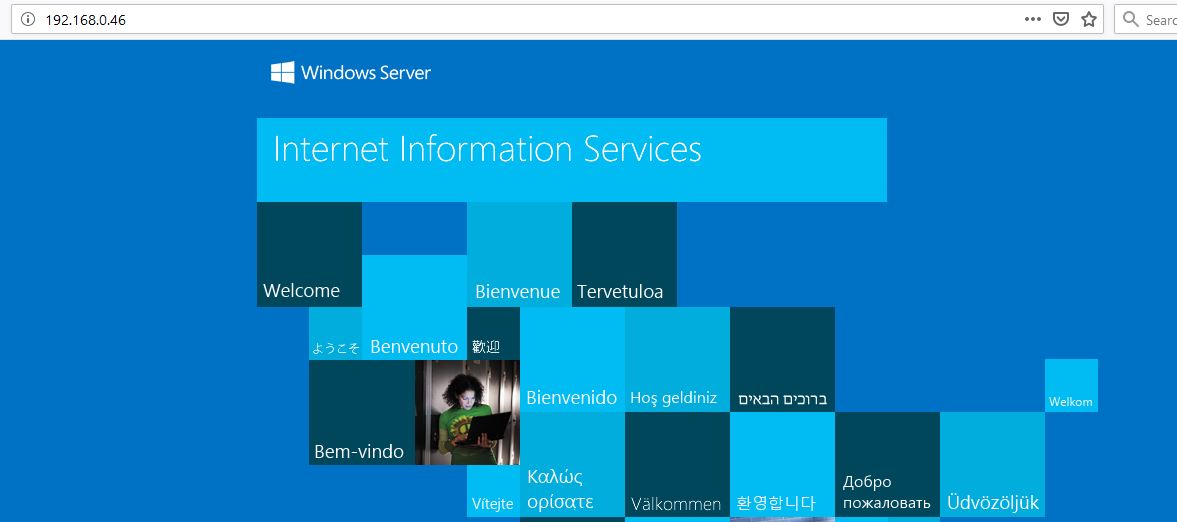
Task: Click the 歡迎 tile
Action: (493, 333)
